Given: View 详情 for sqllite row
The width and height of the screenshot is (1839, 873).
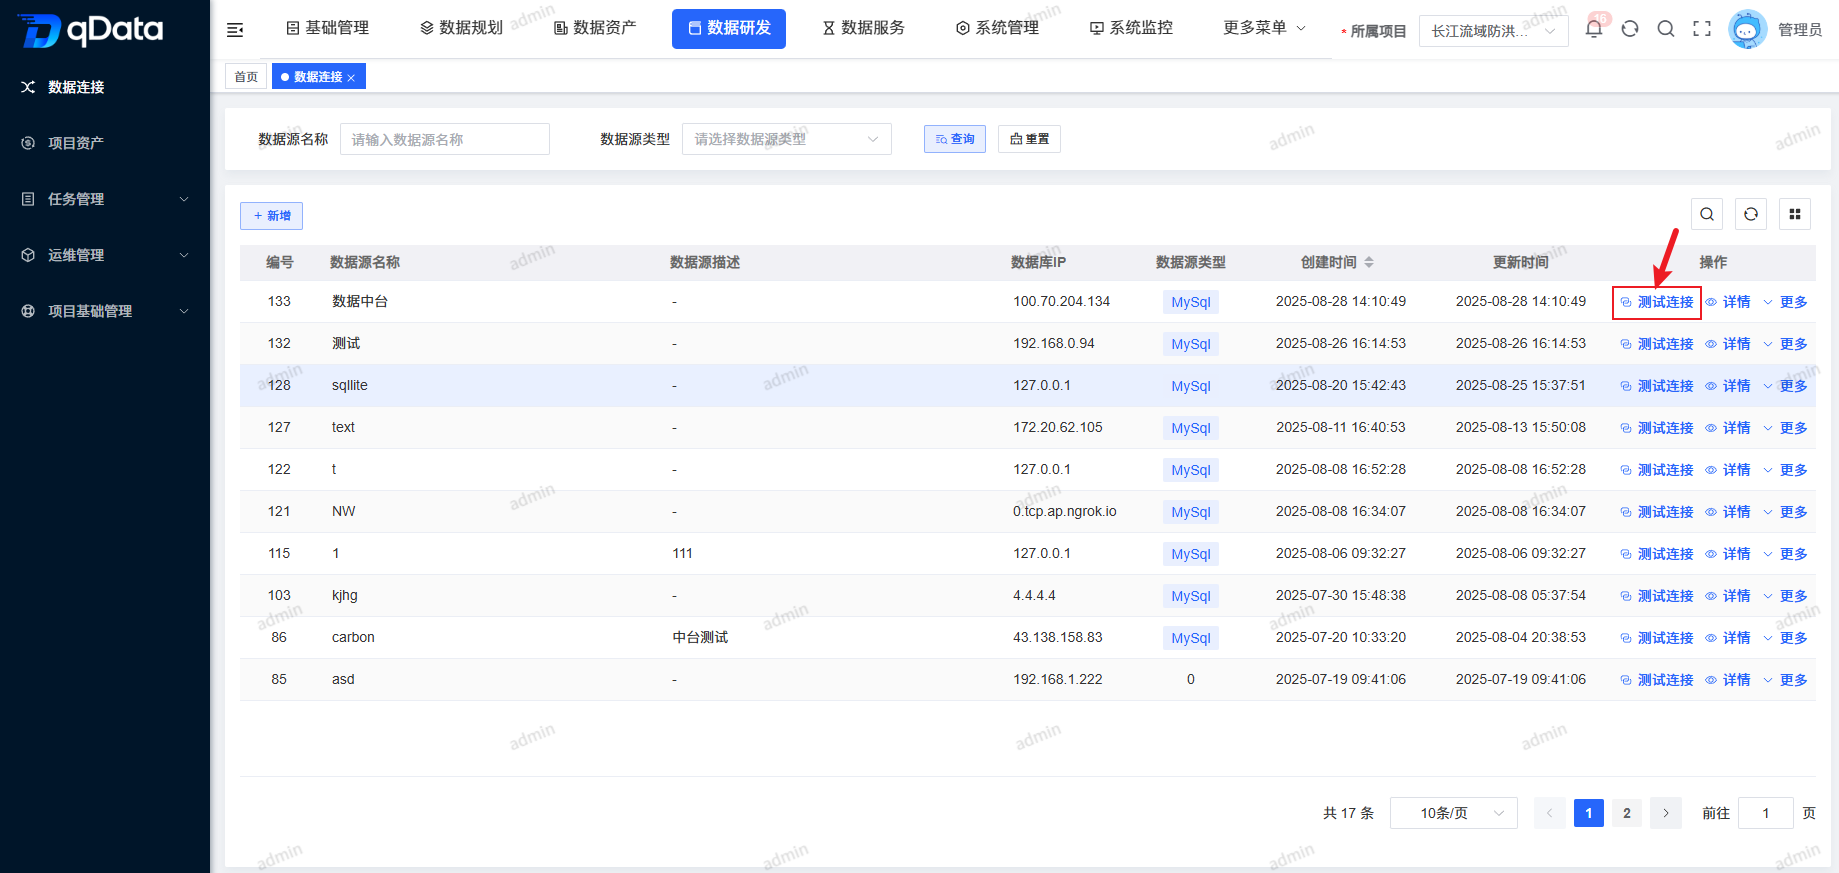Looking at the screenshot, I should pyautogui.click(x=1728, y=386).
